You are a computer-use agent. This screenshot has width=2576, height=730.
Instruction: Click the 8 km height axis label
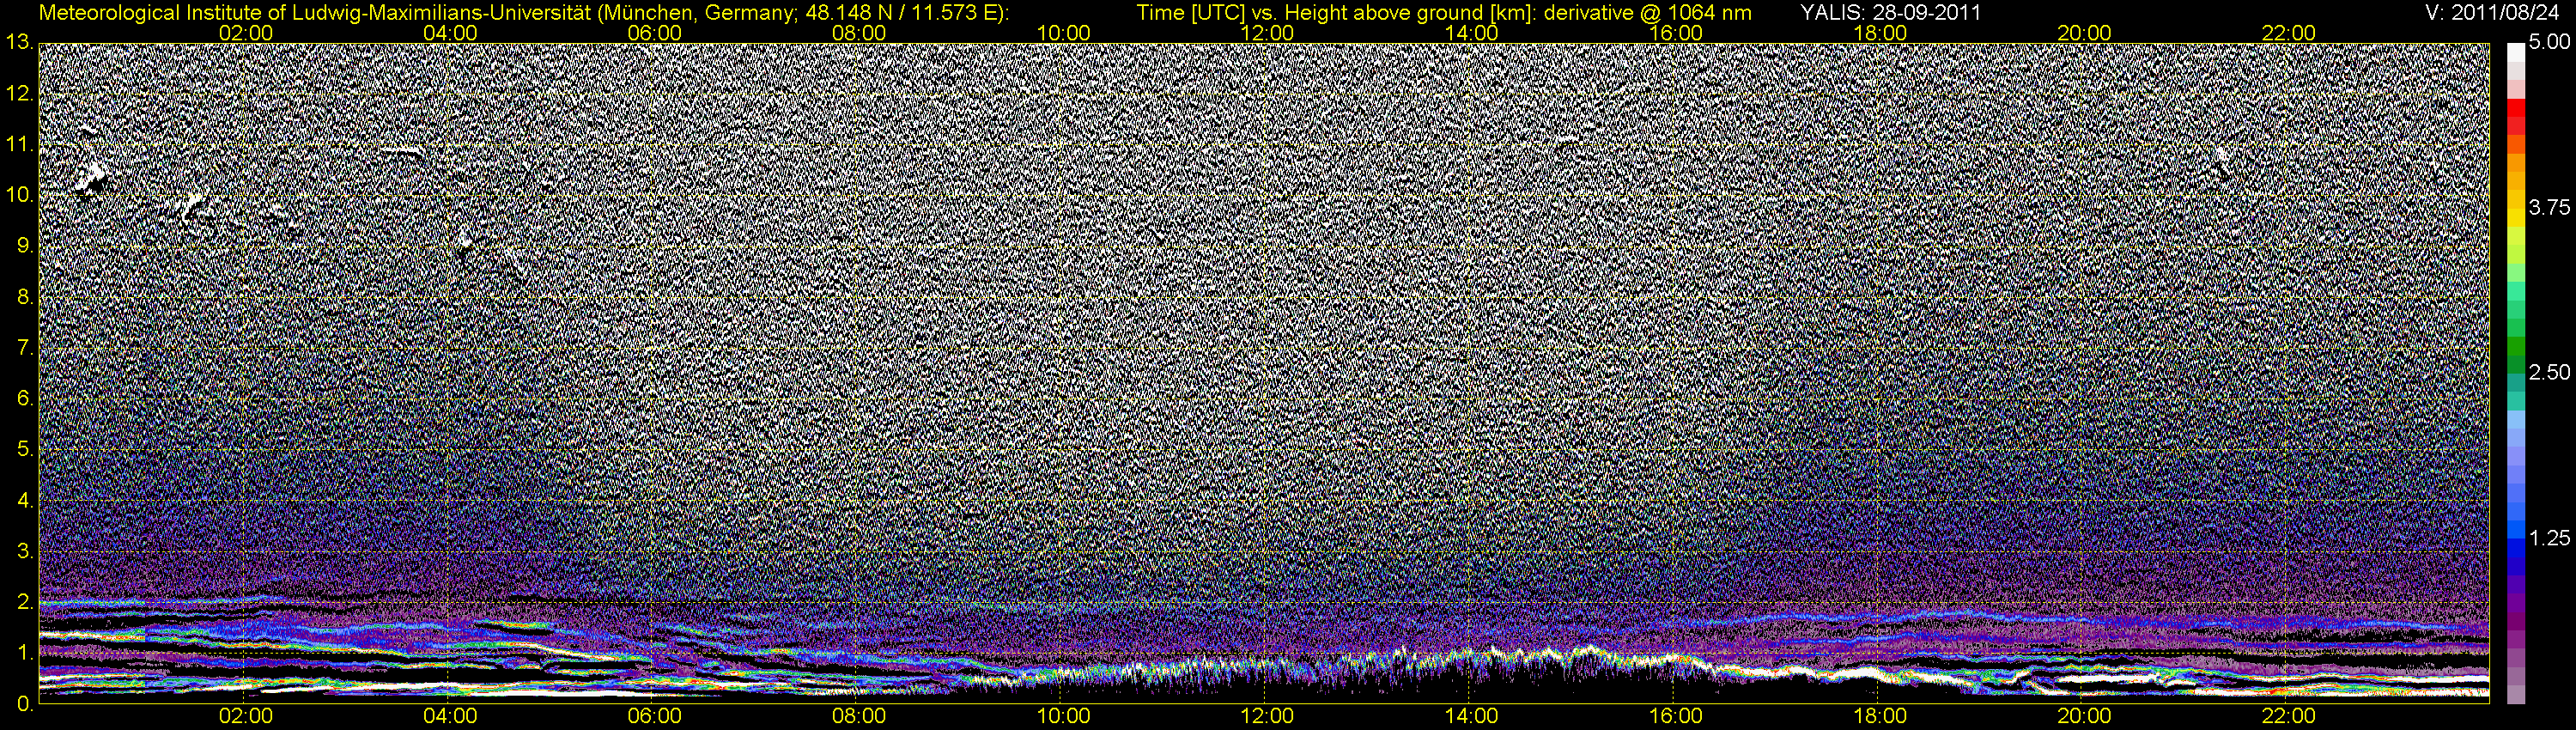point(24,297)
